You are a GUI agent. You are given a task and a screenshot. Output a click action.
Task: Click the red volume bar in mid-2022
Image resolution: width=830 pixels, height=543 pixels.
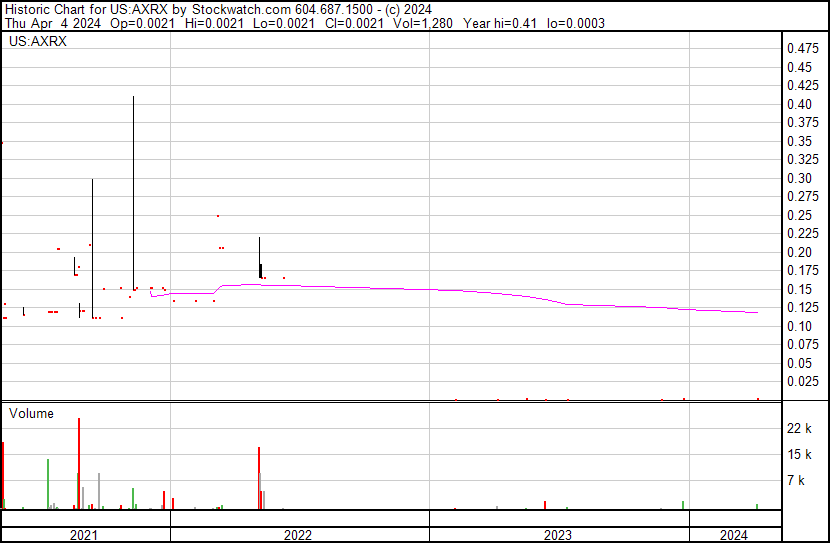[x=259, y=478]
